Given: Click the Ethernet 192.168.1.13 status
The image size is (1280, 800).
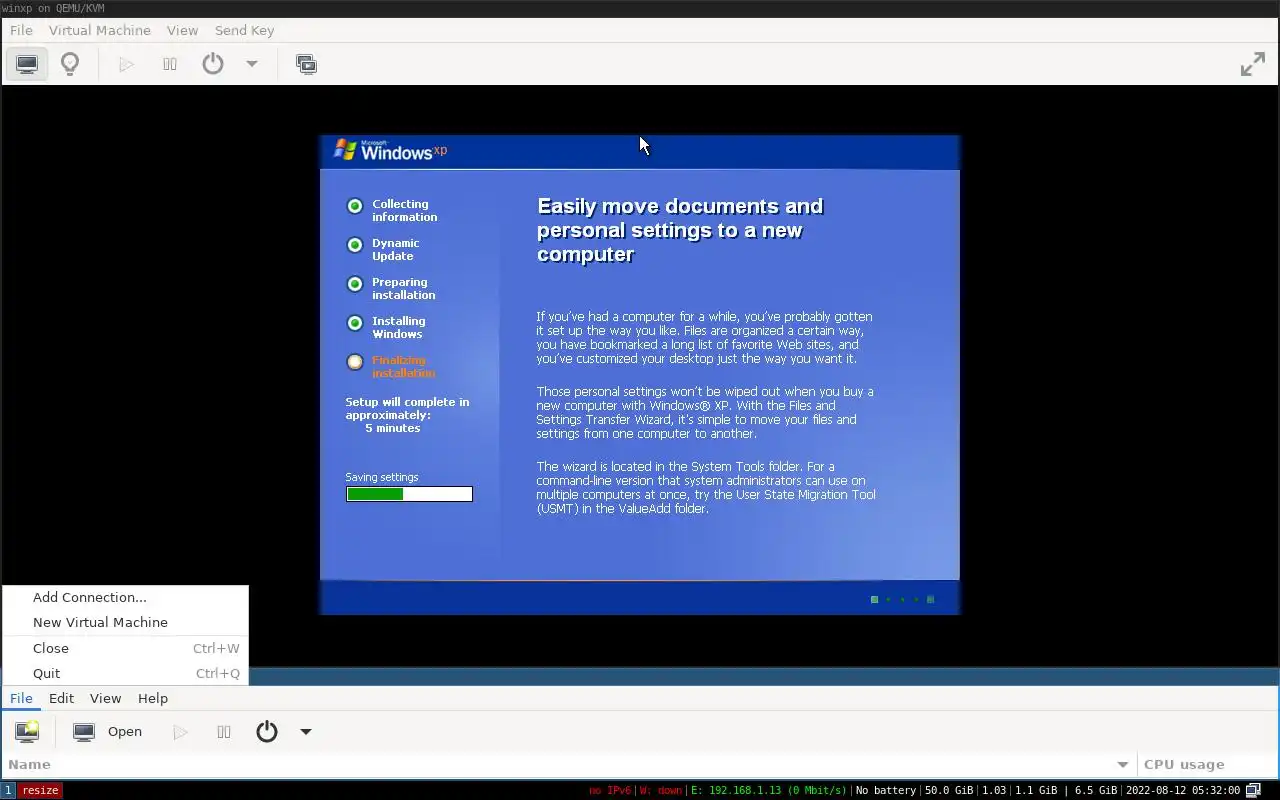Looking at the screenshot, I should [x=768, y=790].
